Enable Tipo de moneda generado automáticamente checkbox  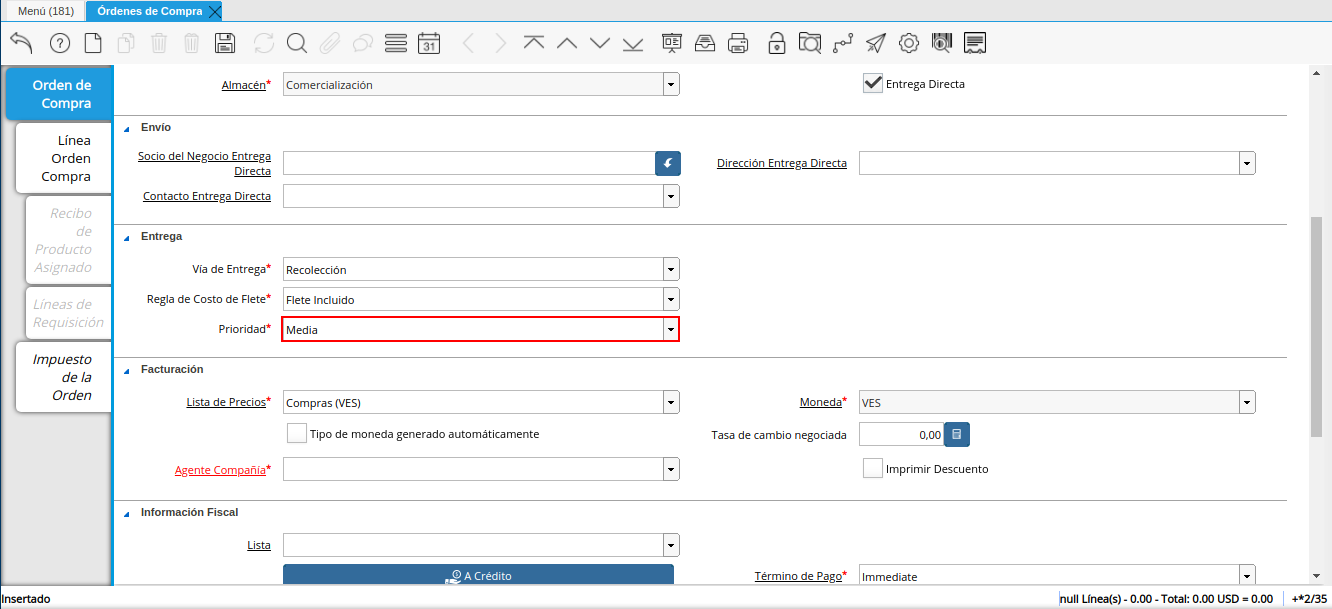point(296,434)
